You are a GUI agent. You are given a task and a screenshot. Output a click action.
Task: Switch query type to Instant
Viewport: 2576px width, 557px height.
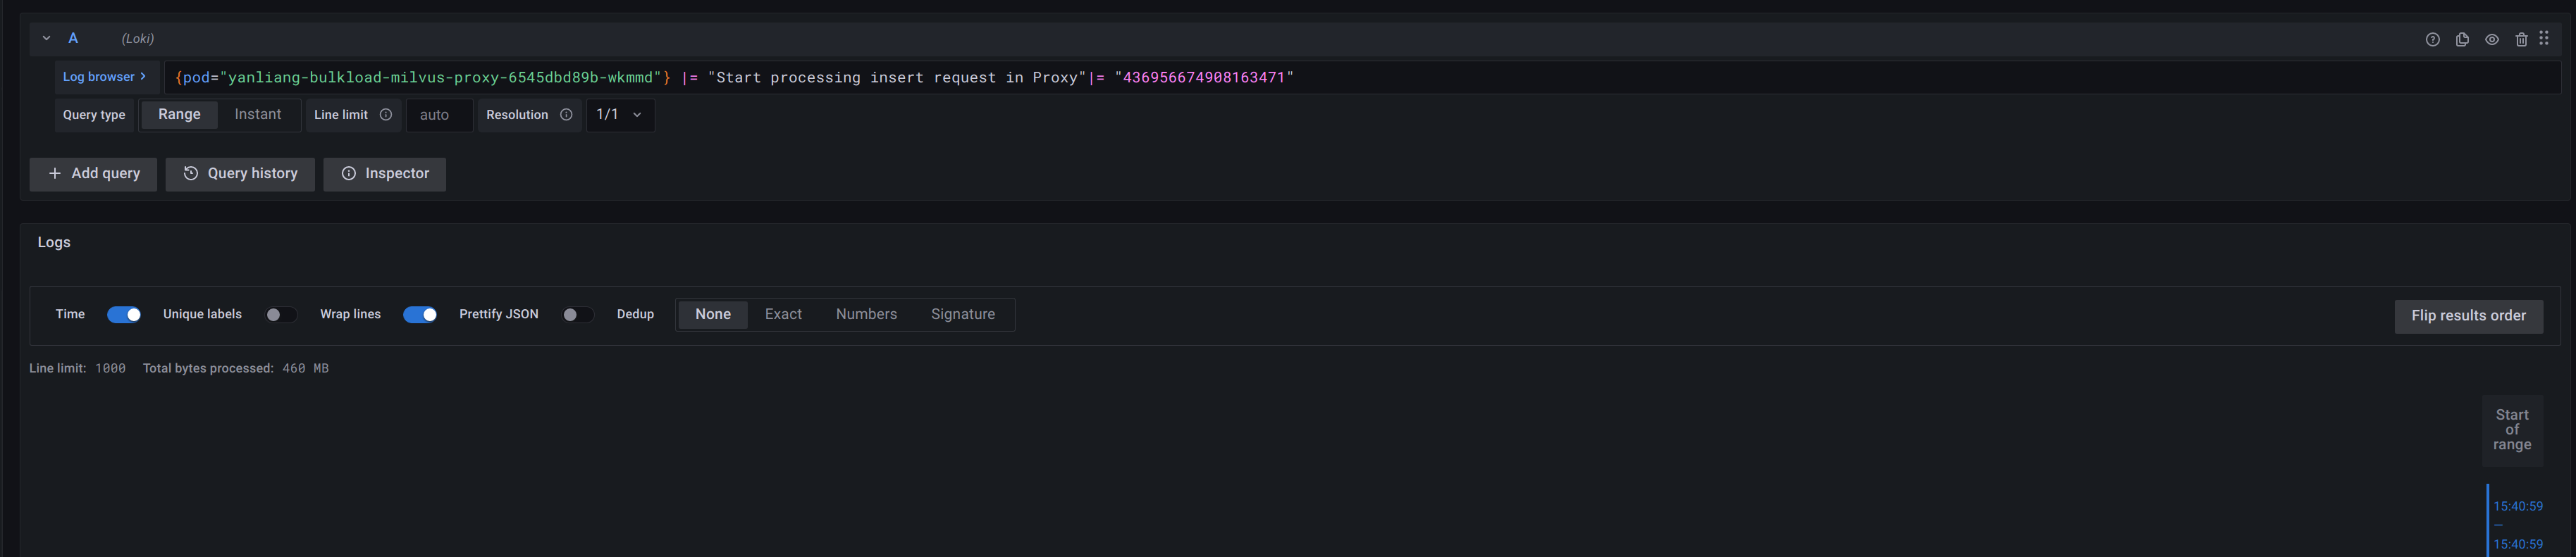(257, 114)
